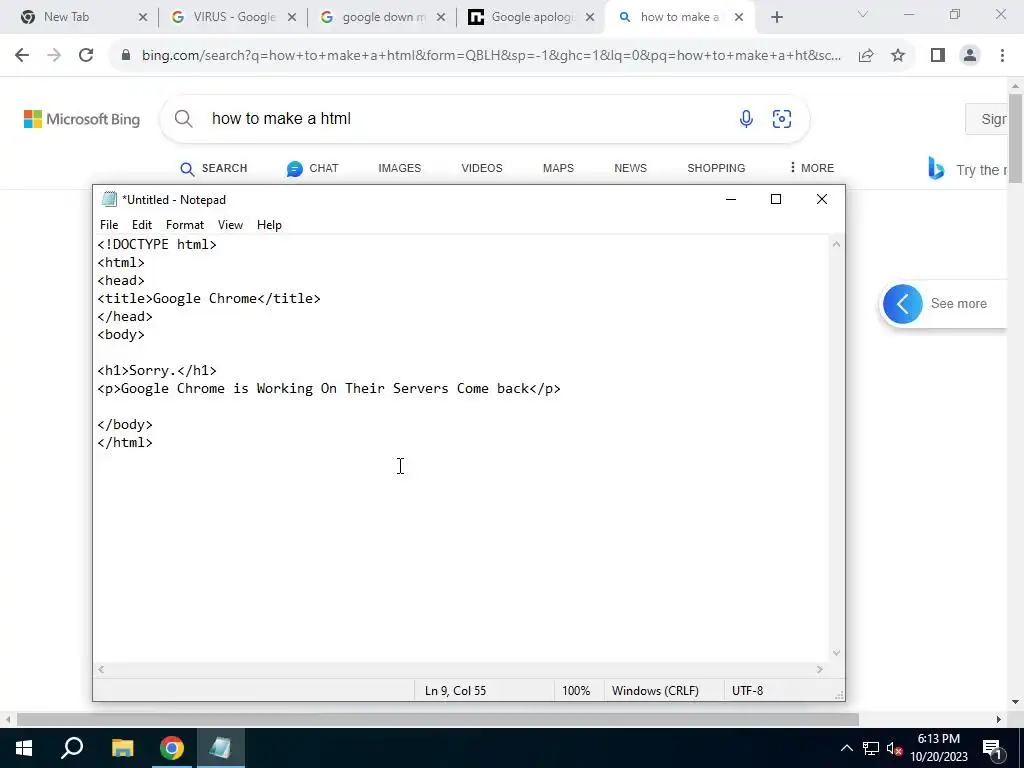Click Chrome's back navigation arrow
This screenshot has height=768, width=1024.
coord(22,56)
